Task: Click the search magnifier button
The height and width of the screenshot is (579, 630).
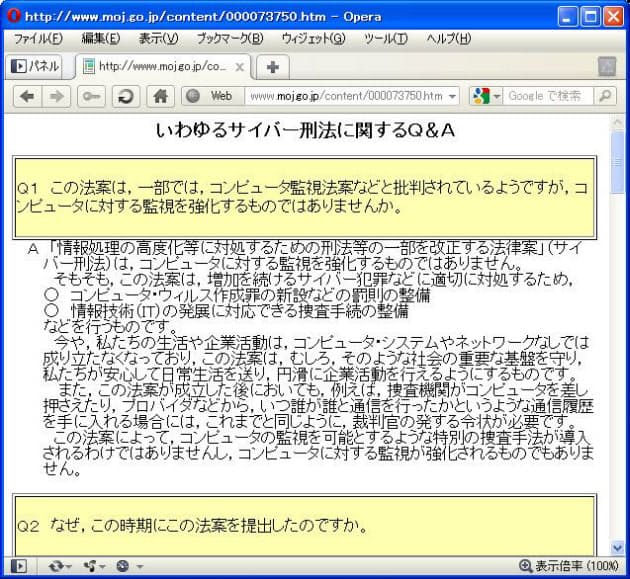Action: point(604,96)
